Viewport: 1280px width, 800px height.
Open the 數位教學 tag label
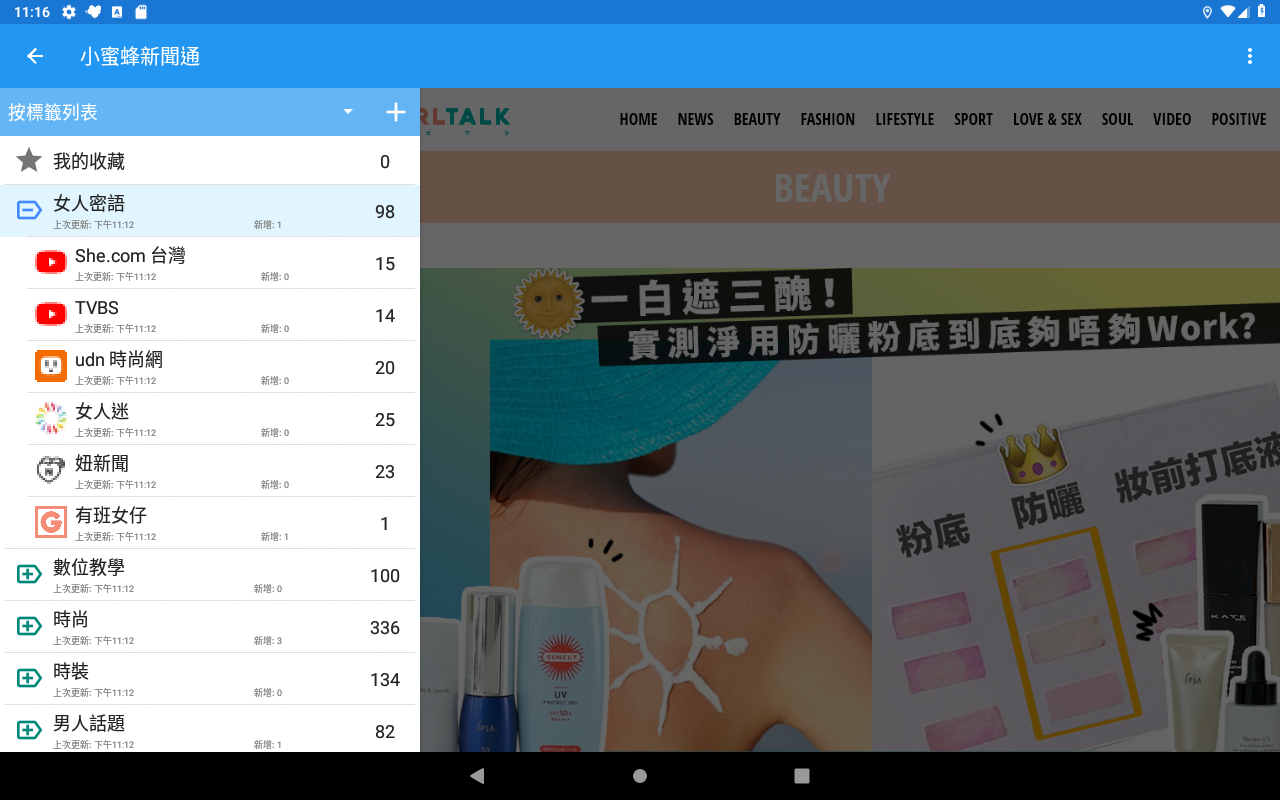(89, 567)
